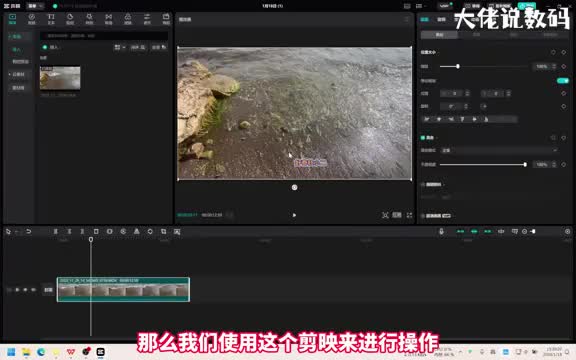Click the opacity percentage stepper arrows
576x360 pixels.
(x=554, y=165)
